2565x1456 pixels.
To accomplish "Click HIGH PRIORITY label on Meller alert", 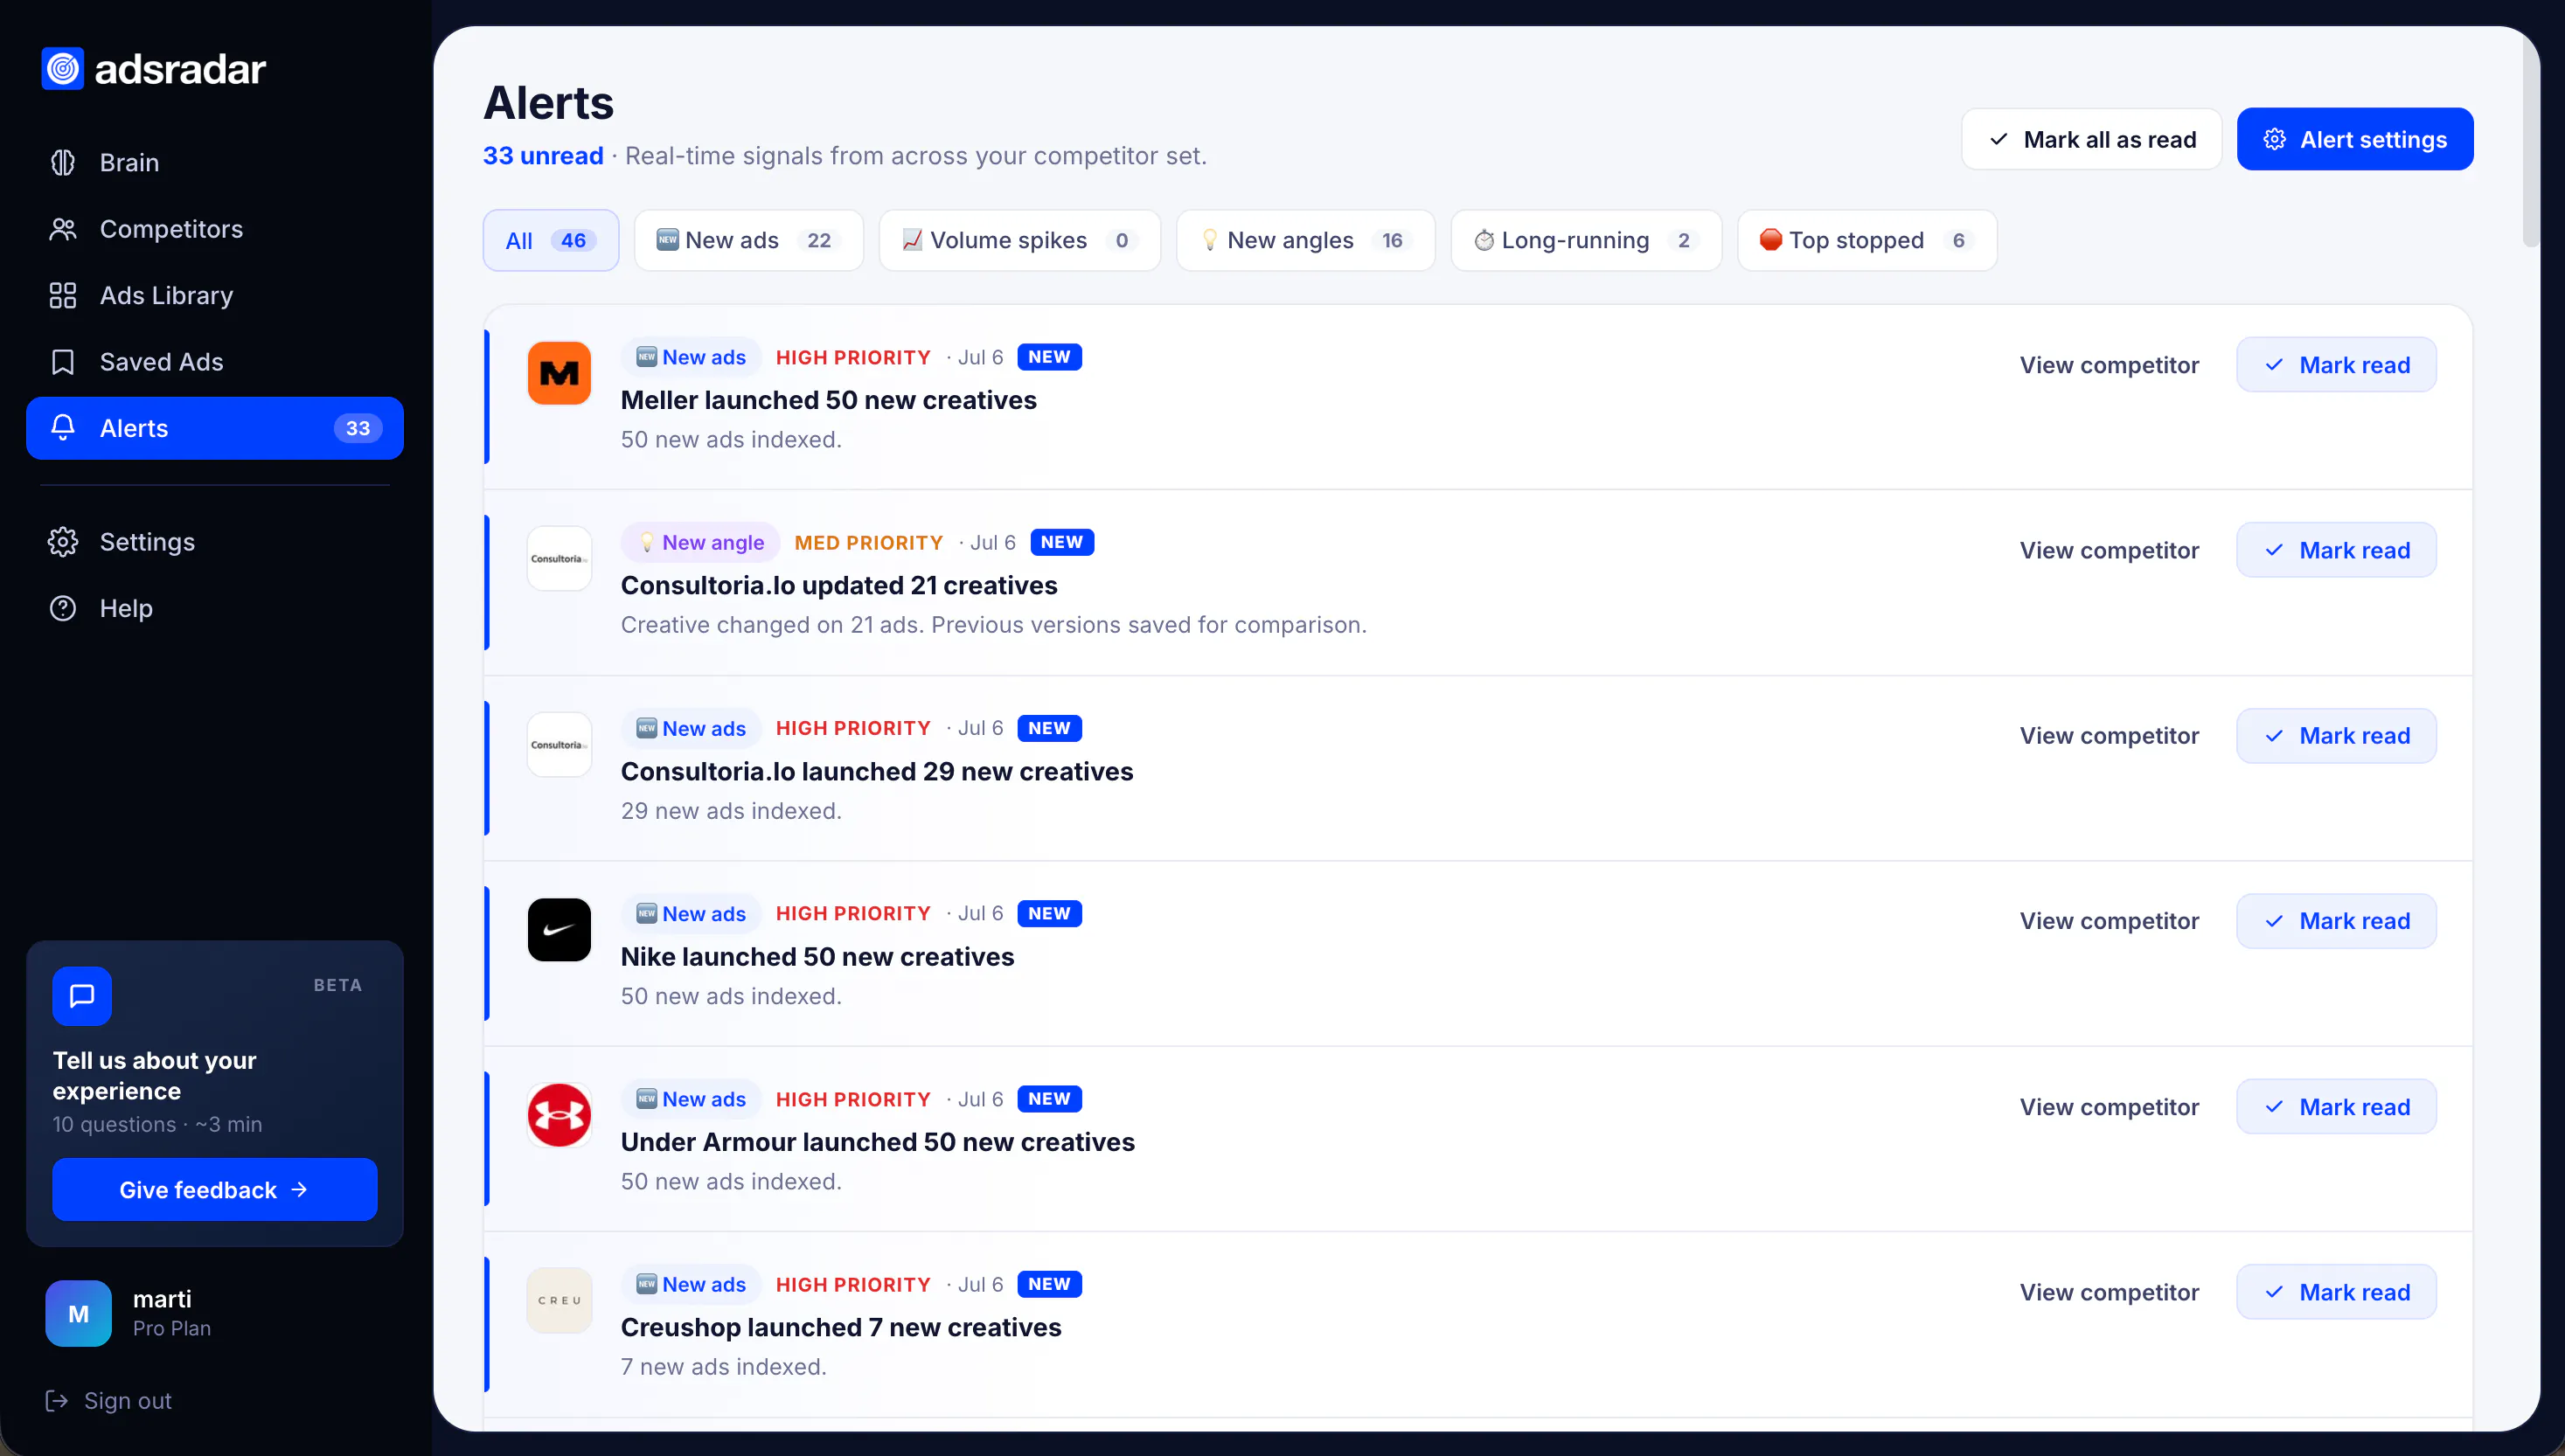I will coord(853,357).
